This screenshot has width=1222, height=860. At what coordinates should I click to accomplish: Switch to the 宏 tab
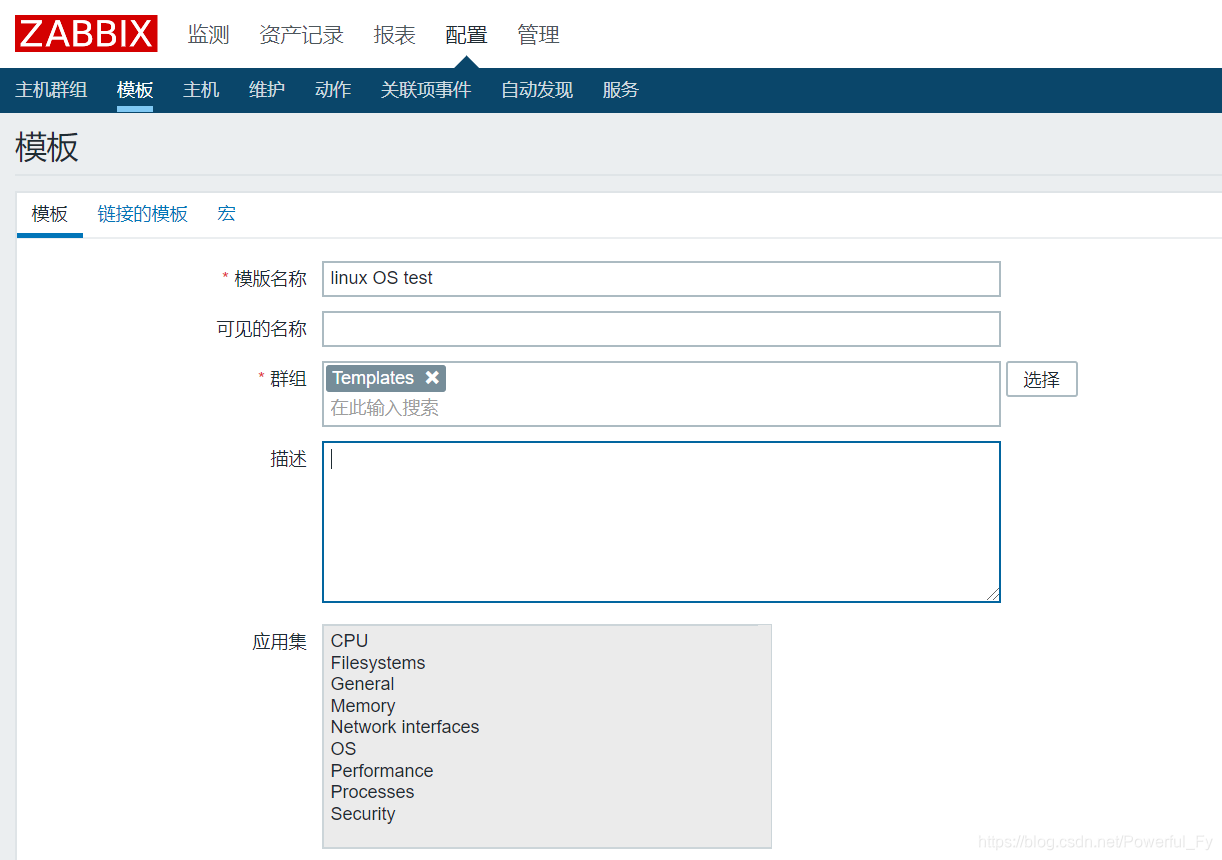(227, 214)
